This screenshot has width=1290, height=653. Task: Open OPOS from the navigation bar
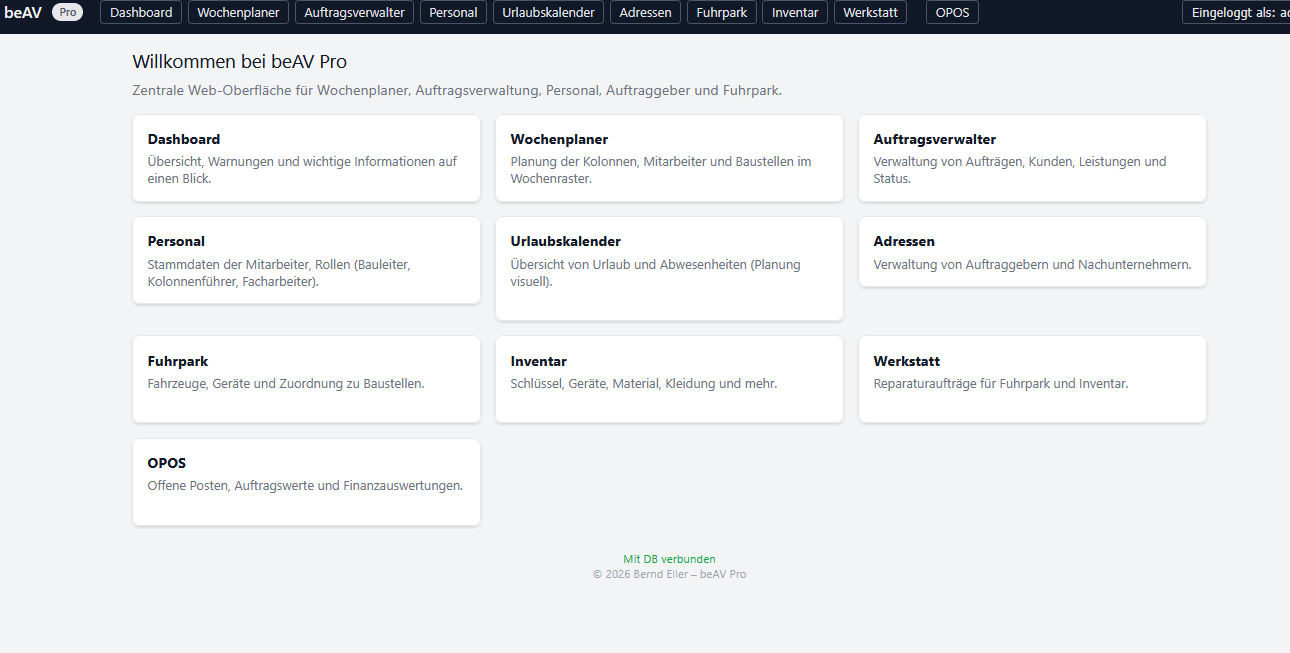point(951,12)
